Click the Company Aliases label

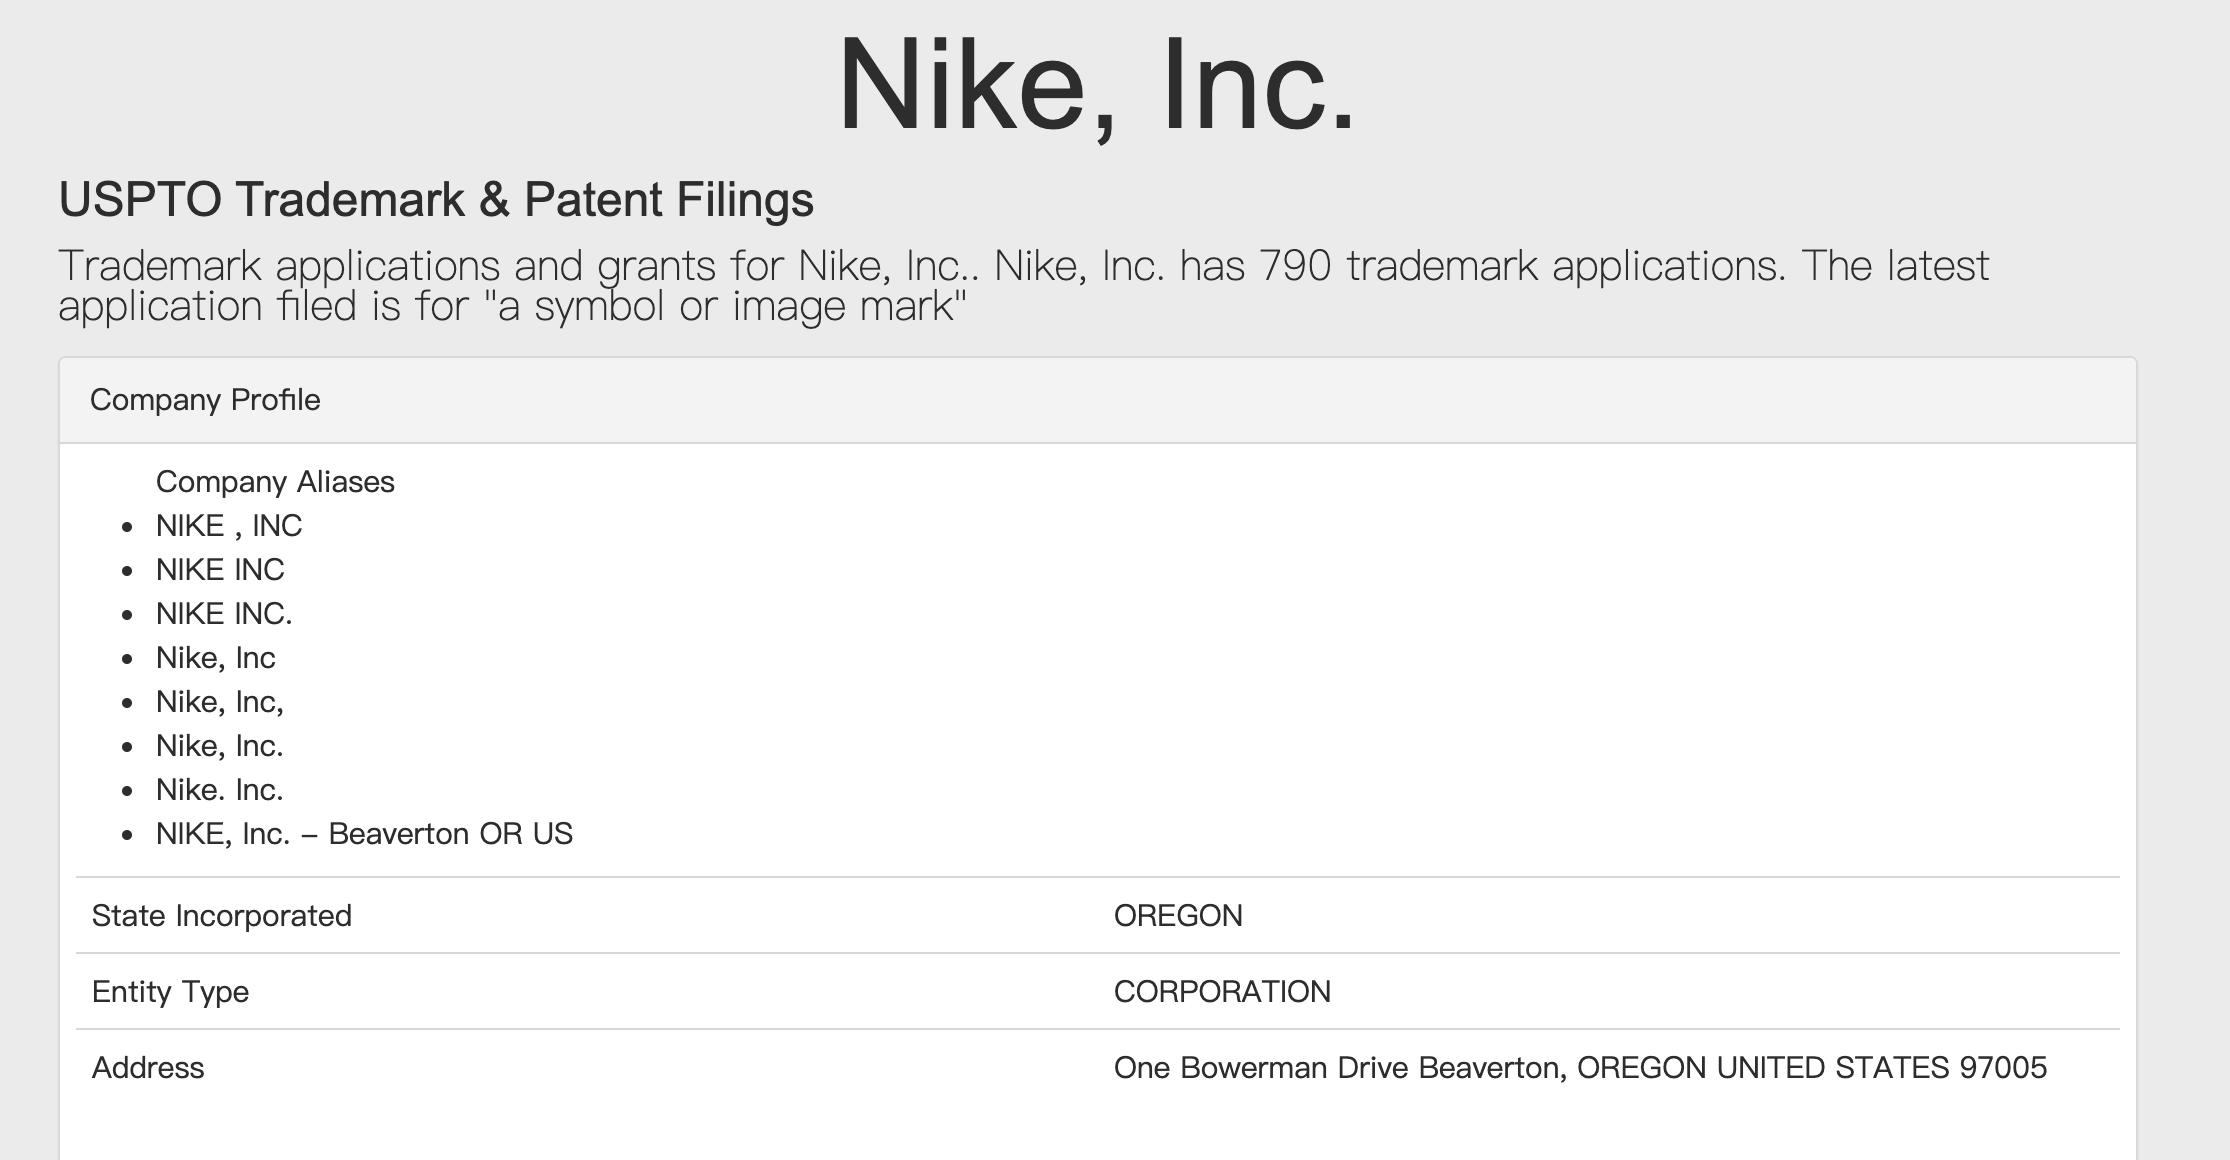(275, 482)
